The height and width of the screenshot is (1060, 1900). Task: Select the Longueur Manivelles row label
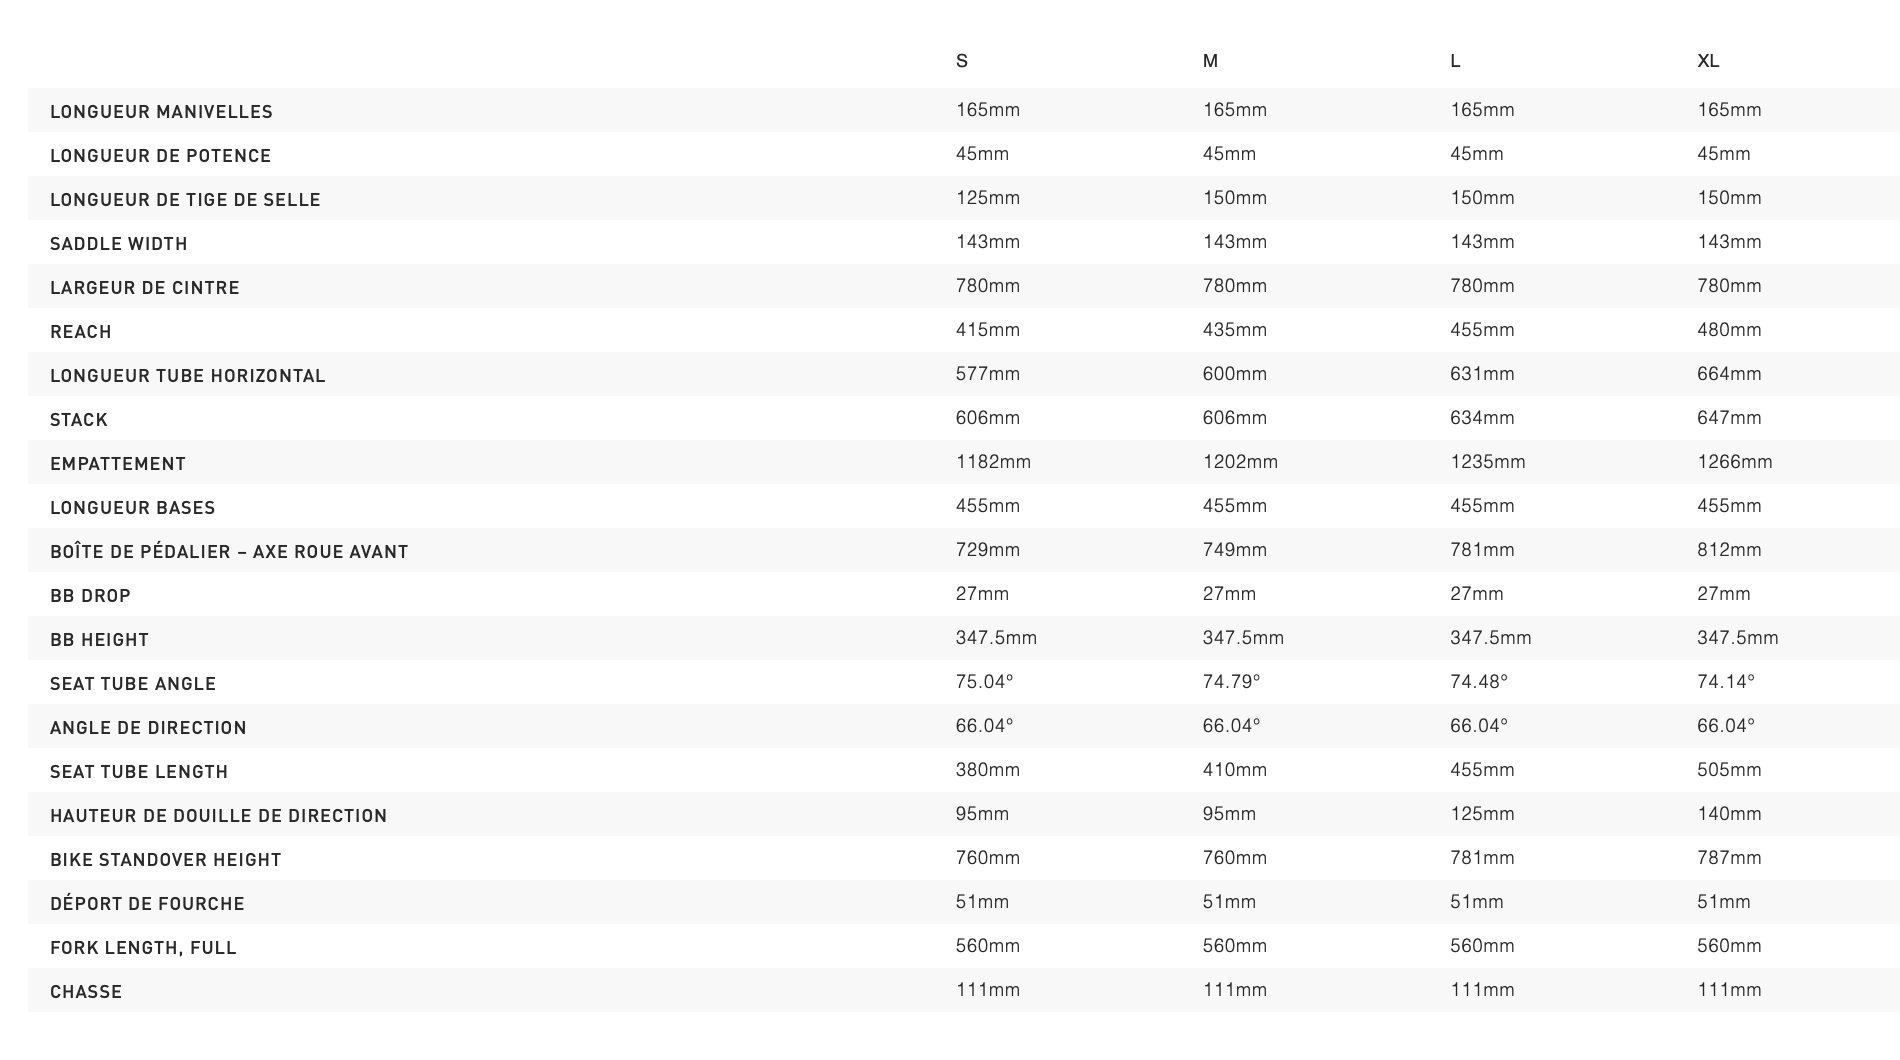click(x=161, y=112)
